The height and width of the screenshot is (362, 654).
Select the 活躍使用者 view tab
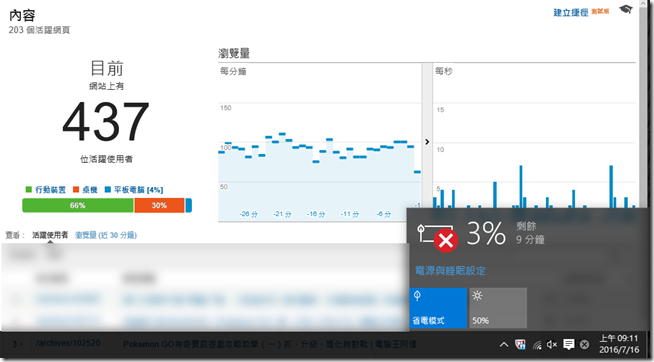click(50, 235)
